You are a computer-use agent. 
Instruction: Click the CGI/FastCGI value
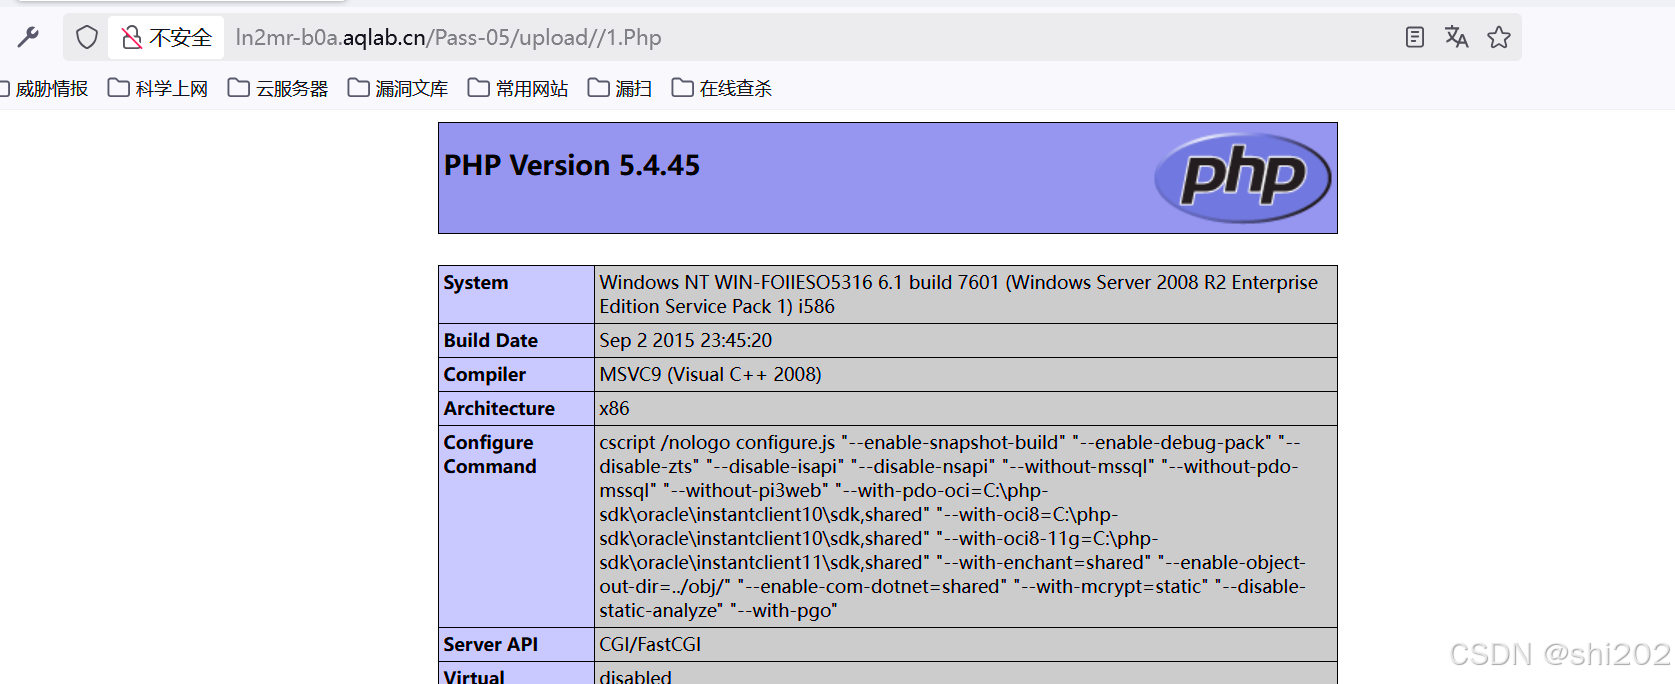pyautogui.click(x=650, y=645)
